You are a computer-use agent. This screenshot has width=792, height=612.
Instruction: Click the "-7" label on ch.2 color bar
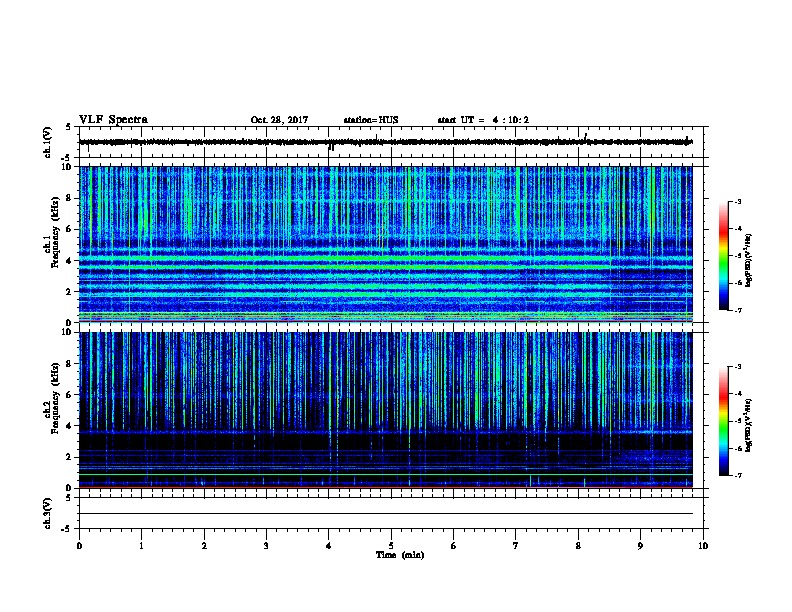tap(737, 476)
